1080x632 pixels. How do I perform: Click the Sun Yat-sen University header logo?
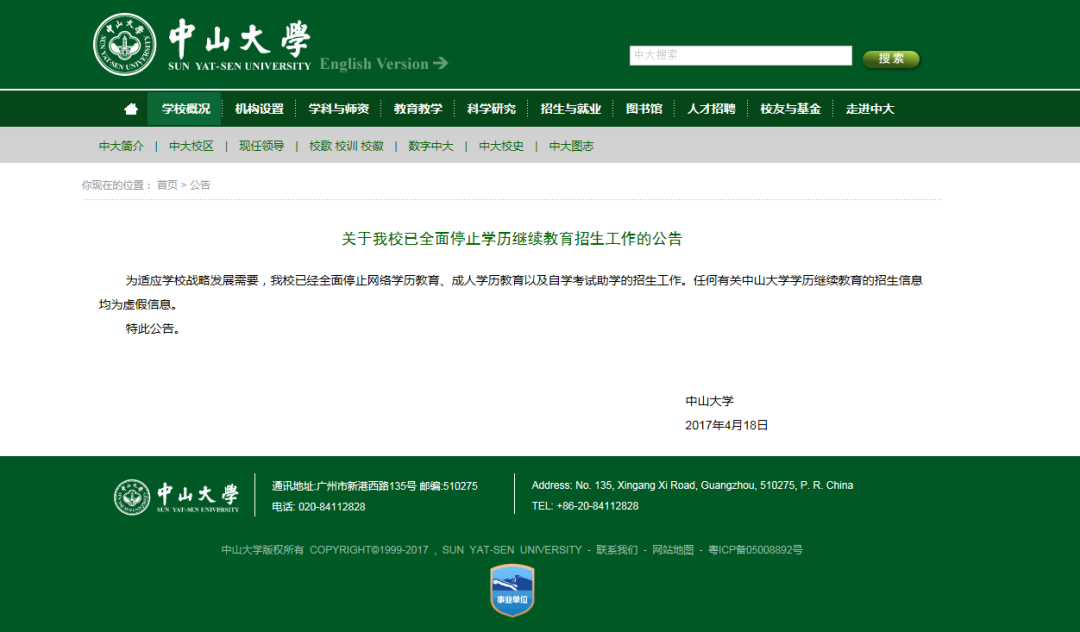(202, 45)
